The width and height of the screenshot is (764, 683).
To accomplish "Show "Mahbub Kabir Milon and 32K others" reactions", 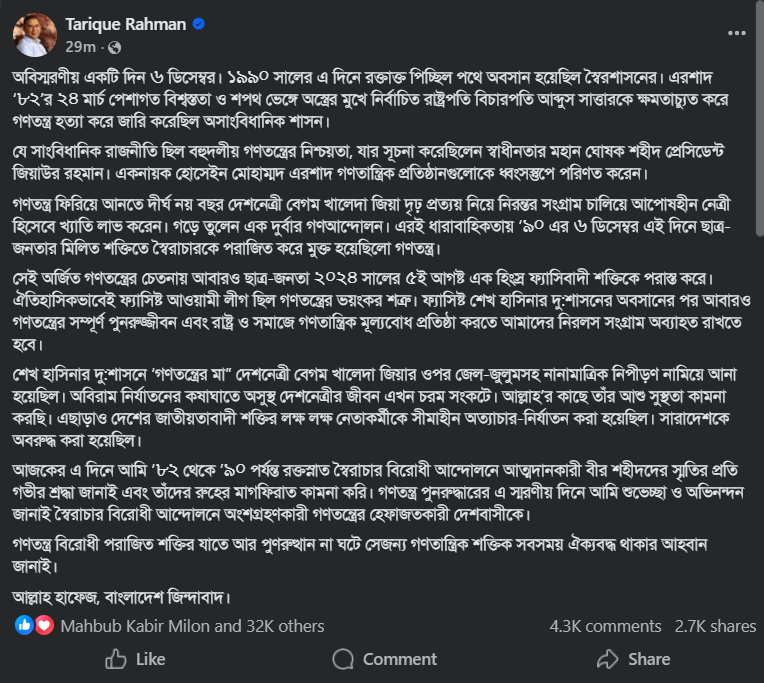I will 192,626.
